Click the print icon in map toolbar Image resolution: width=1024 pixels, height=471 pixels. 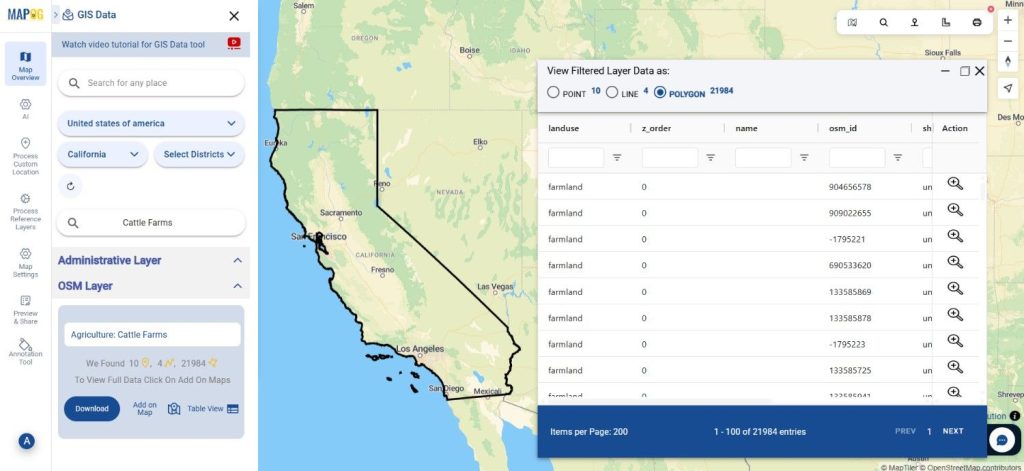(977, 22)
